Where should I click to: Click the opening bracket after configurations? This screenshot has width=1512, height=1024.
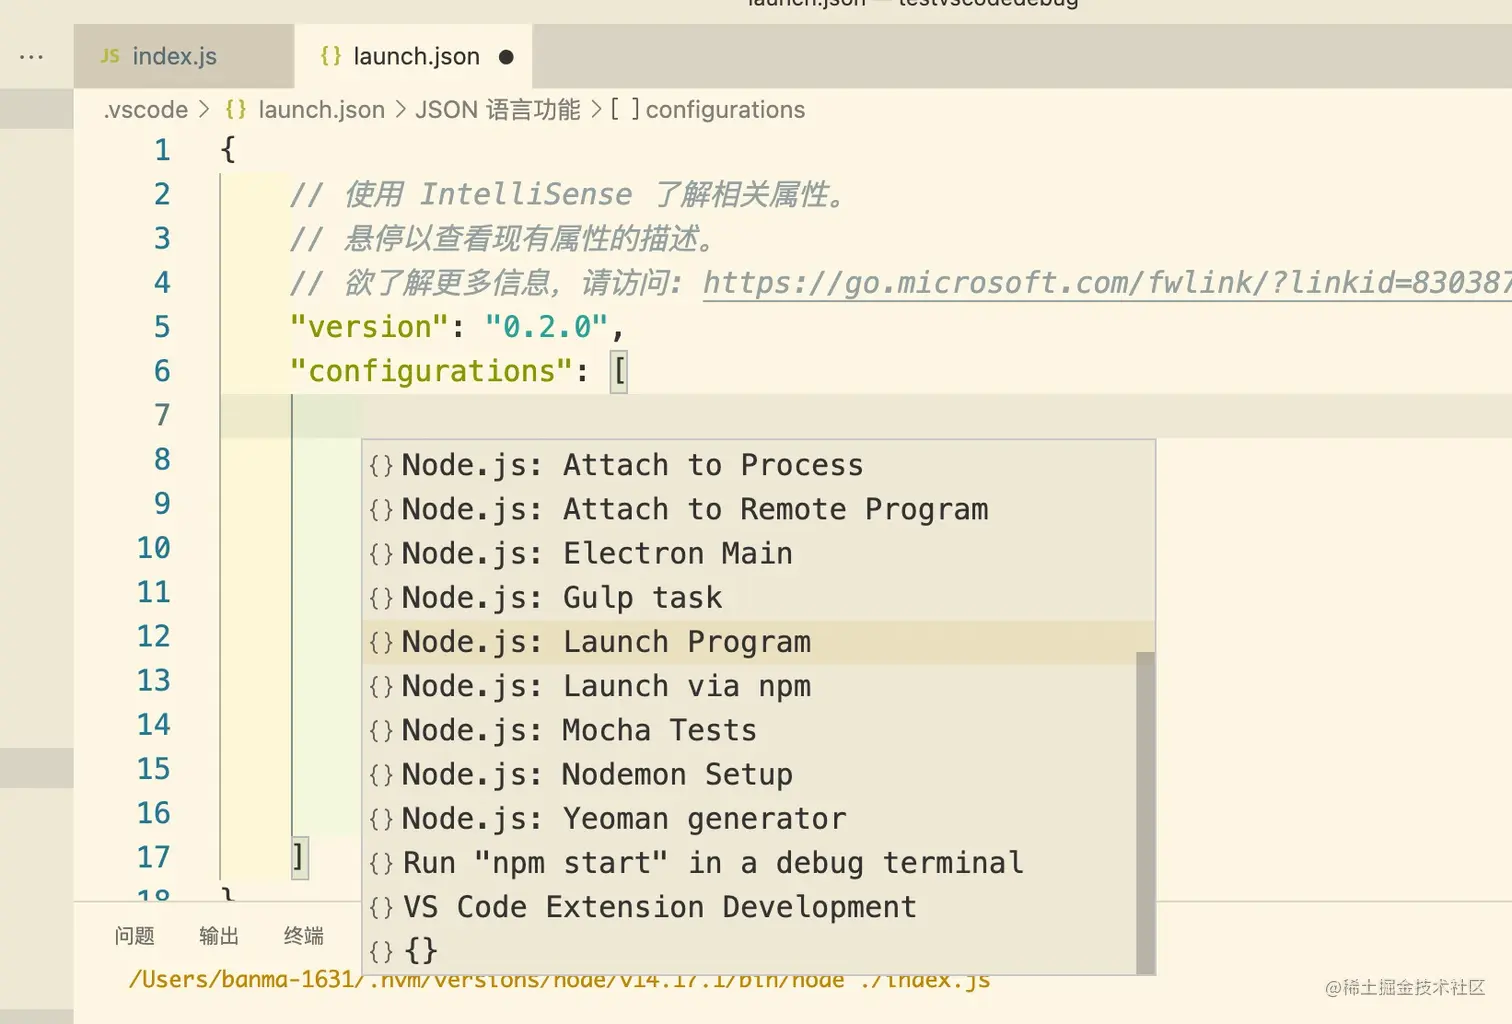(x=619, y=372)
